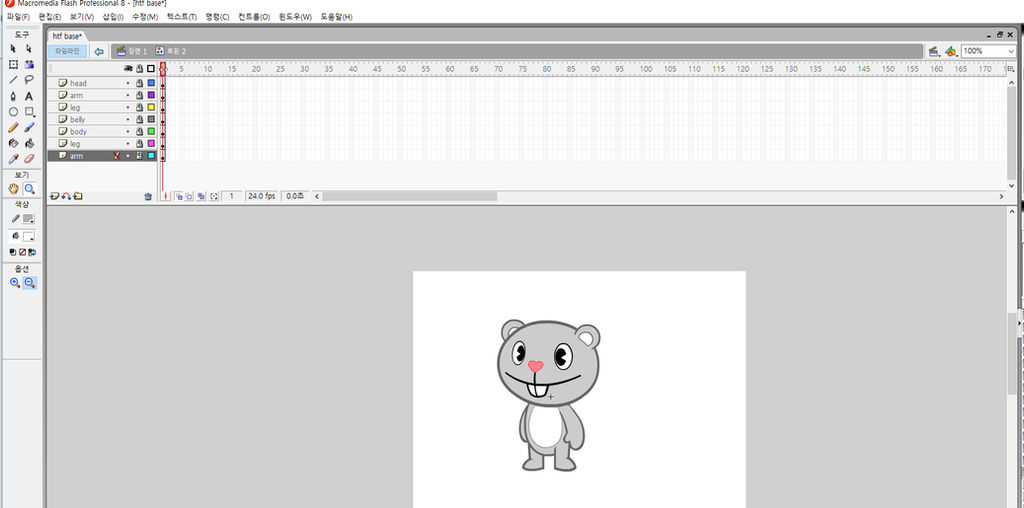1024x508 pixels.
Task: Toggle the 타임라인 timeline button
Action: 67,51
